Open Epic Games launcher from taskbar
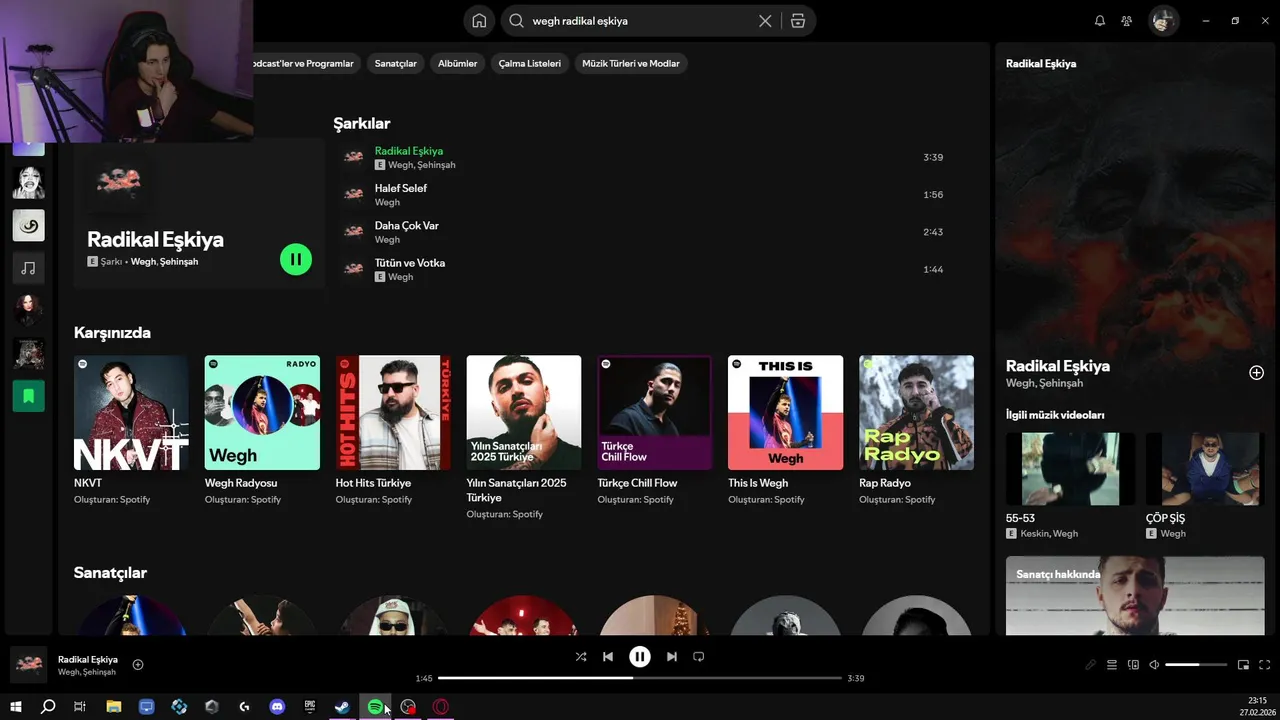This screenshot has height=720, width=1280. click(x=310, y=707)
